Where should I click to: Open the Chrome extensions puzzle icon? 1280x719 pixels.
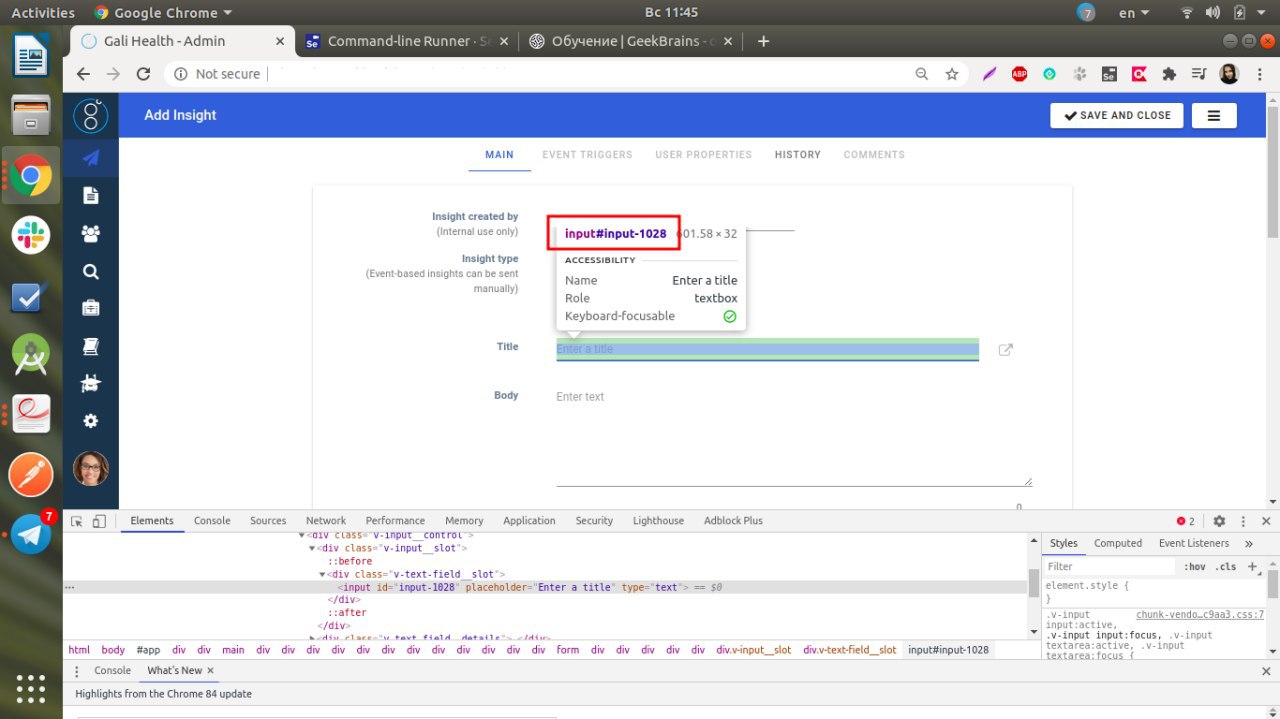pos(1169,74)
